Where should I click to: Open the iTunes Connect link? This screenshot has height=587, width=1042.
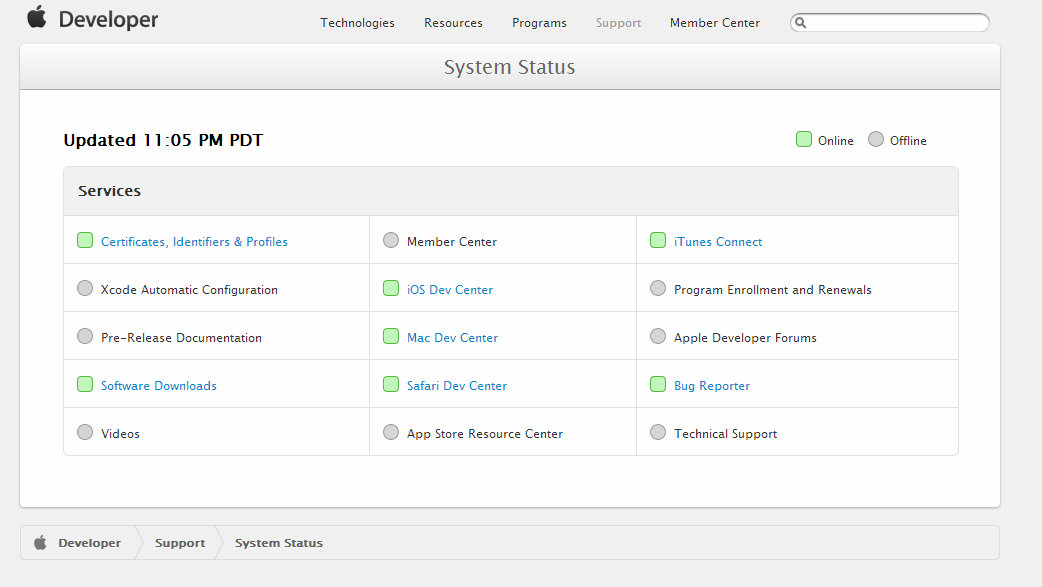[x=718, y=242]
